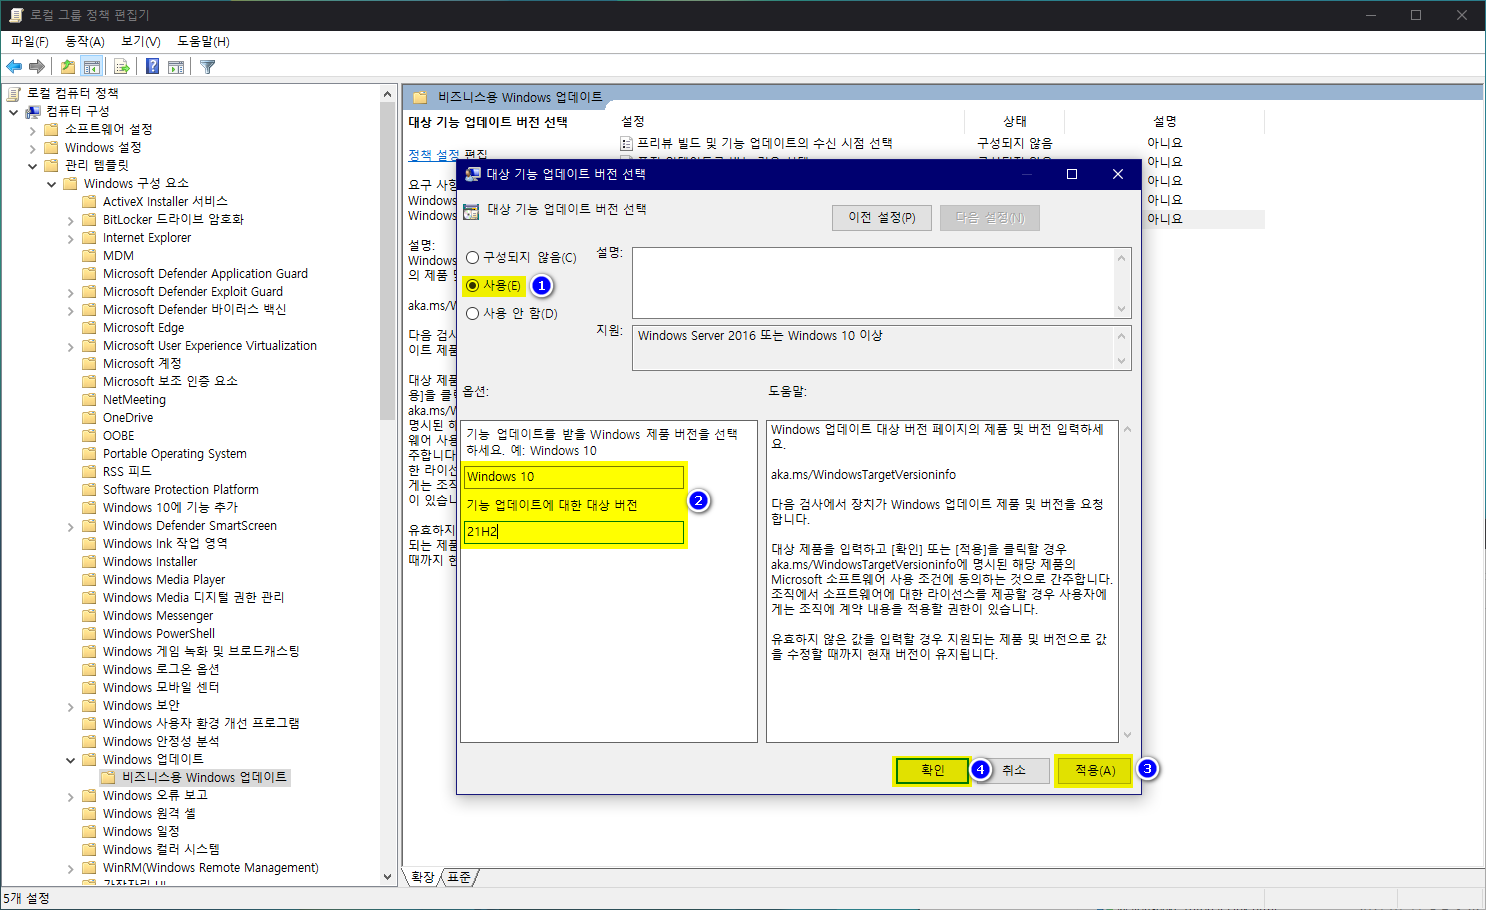Click the Up one level folder icon
The image size is (1486, 910).
[x=67, y=67]
